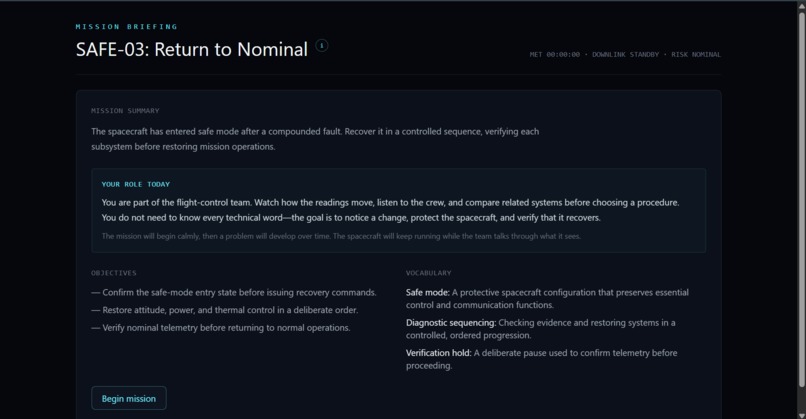Click the Verification hold vocabulary term

pos(438,353)
